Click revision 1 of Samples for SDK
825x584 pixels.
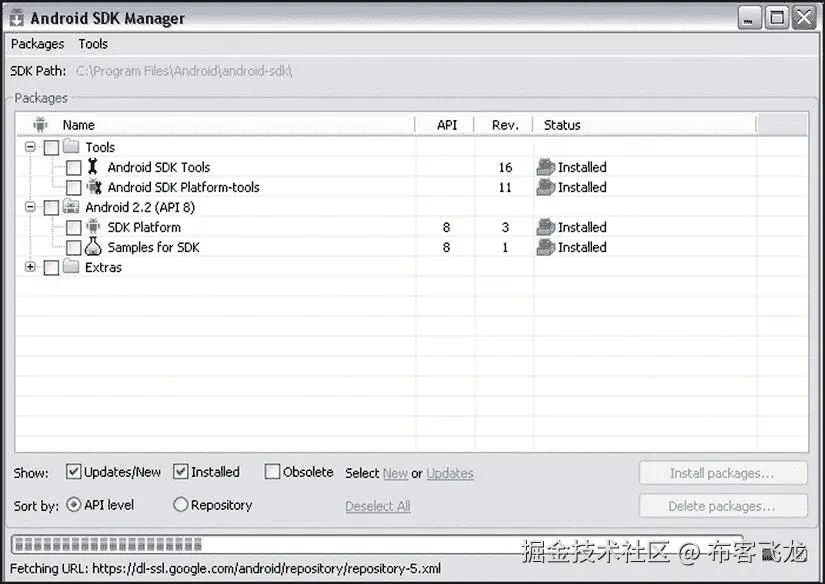point(505,247)
